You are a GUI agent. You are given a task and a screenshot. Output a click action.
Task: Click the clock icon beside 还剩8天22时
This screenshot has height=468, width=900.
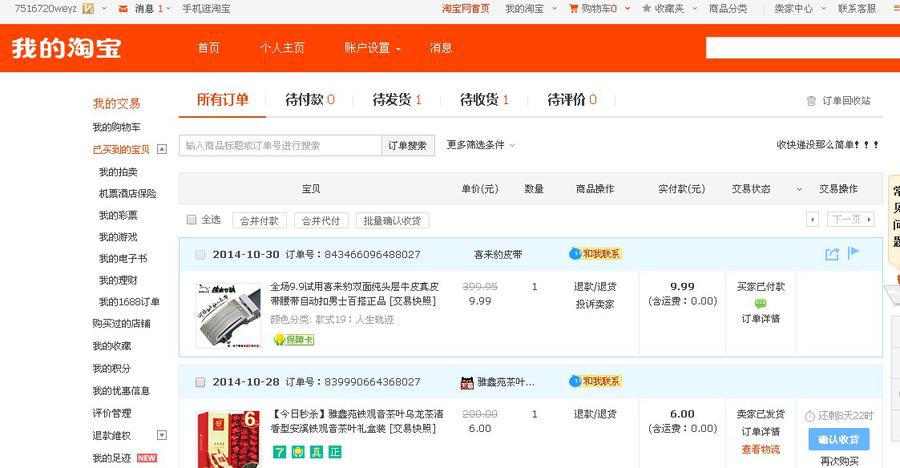click(809, 416)
